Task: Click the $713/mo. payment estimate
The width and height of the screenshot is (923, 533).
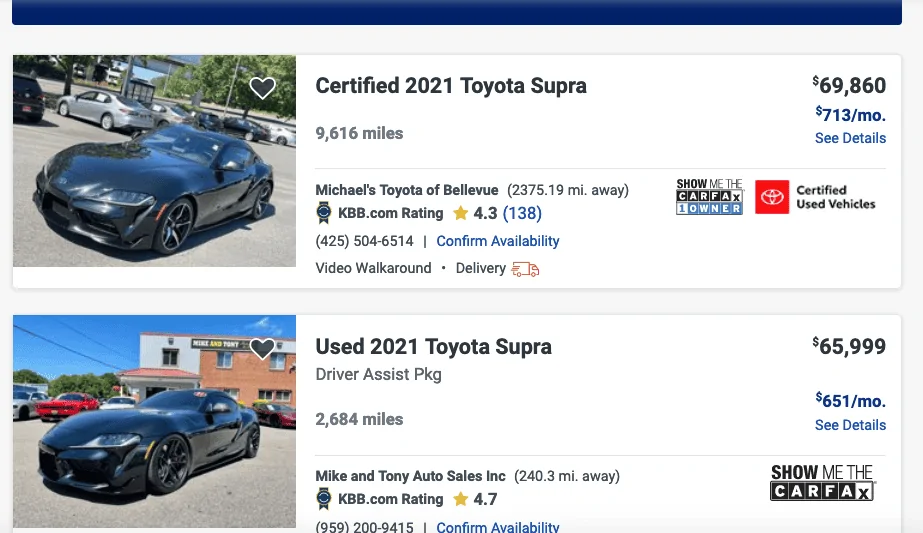Action: pos(851,114)
